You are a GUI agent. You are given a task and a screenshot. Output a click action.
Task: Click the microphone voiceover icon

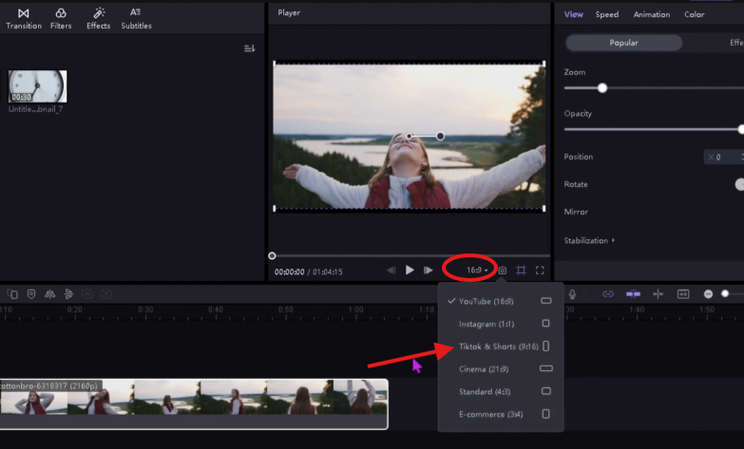pyautogui.click(x=572, y=294)
